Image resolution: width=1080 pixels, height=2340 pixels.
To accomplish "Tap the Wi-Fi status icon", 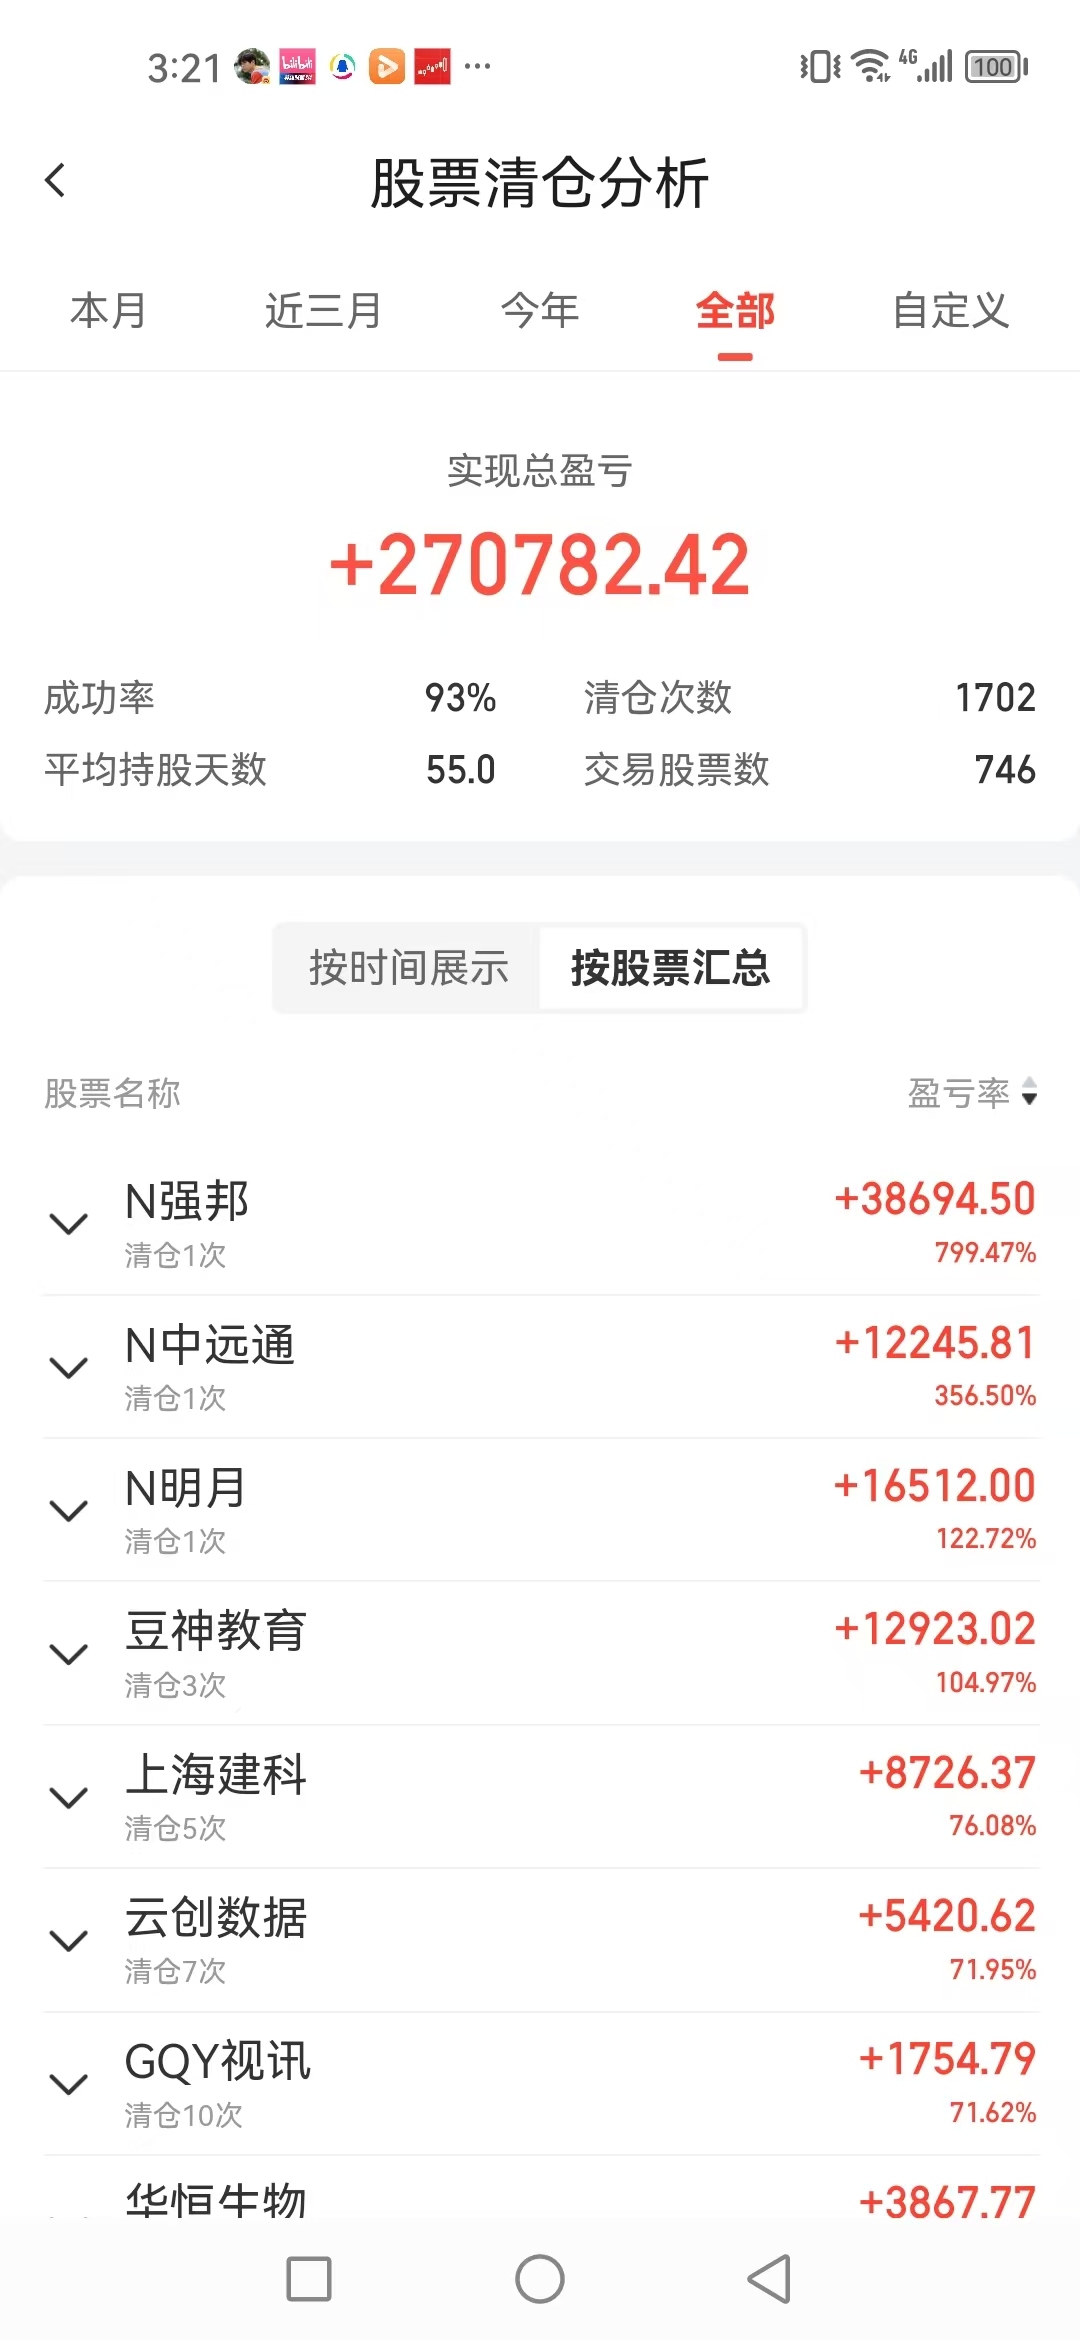I will click(870, 67).
